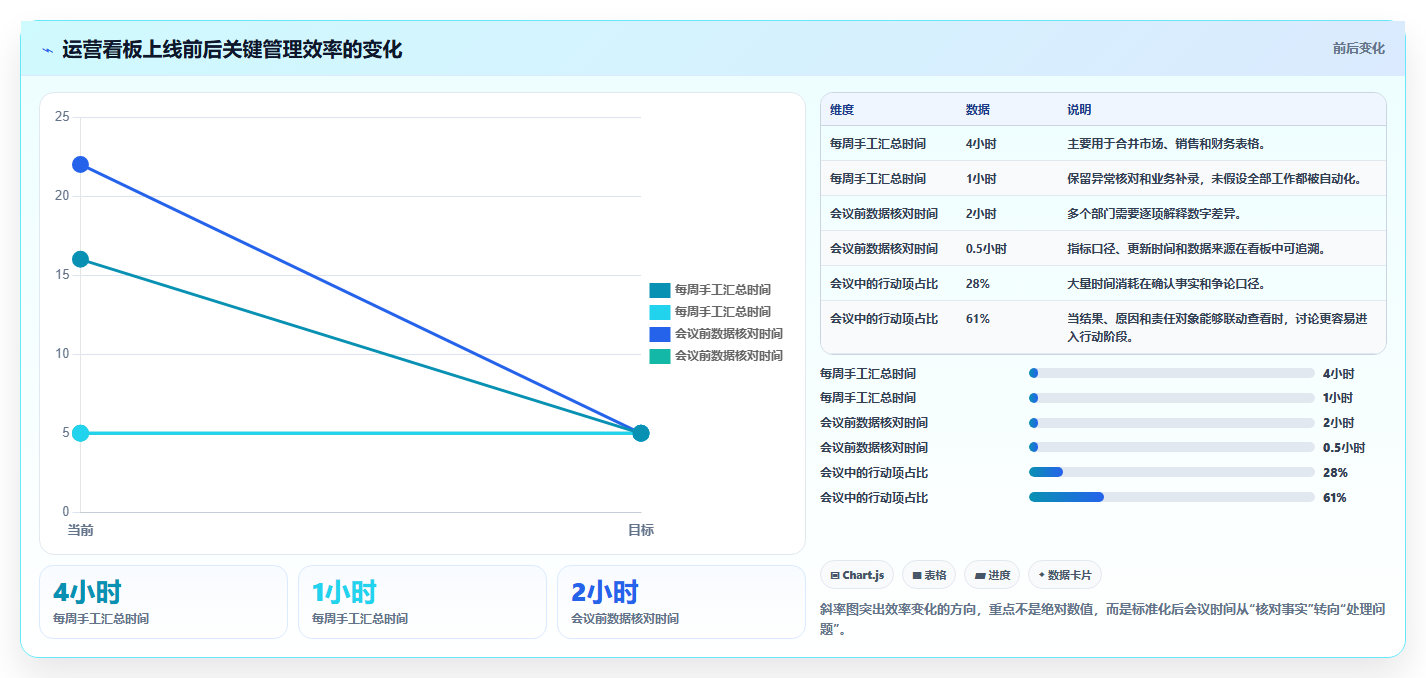Toggle the blue legend swatch for 会议前数据核对时间
Screen dimensions: 1426x678
click(x=659, y=334)
